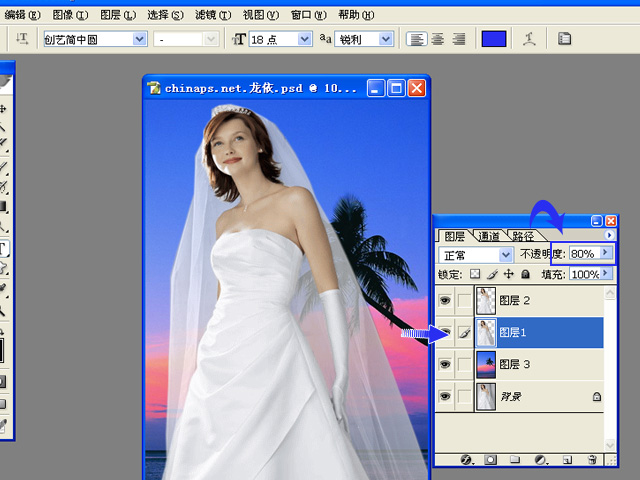
Task: Click the anti-aliasing aa icon
Action: pyautogui.click(x=325, y=39)
